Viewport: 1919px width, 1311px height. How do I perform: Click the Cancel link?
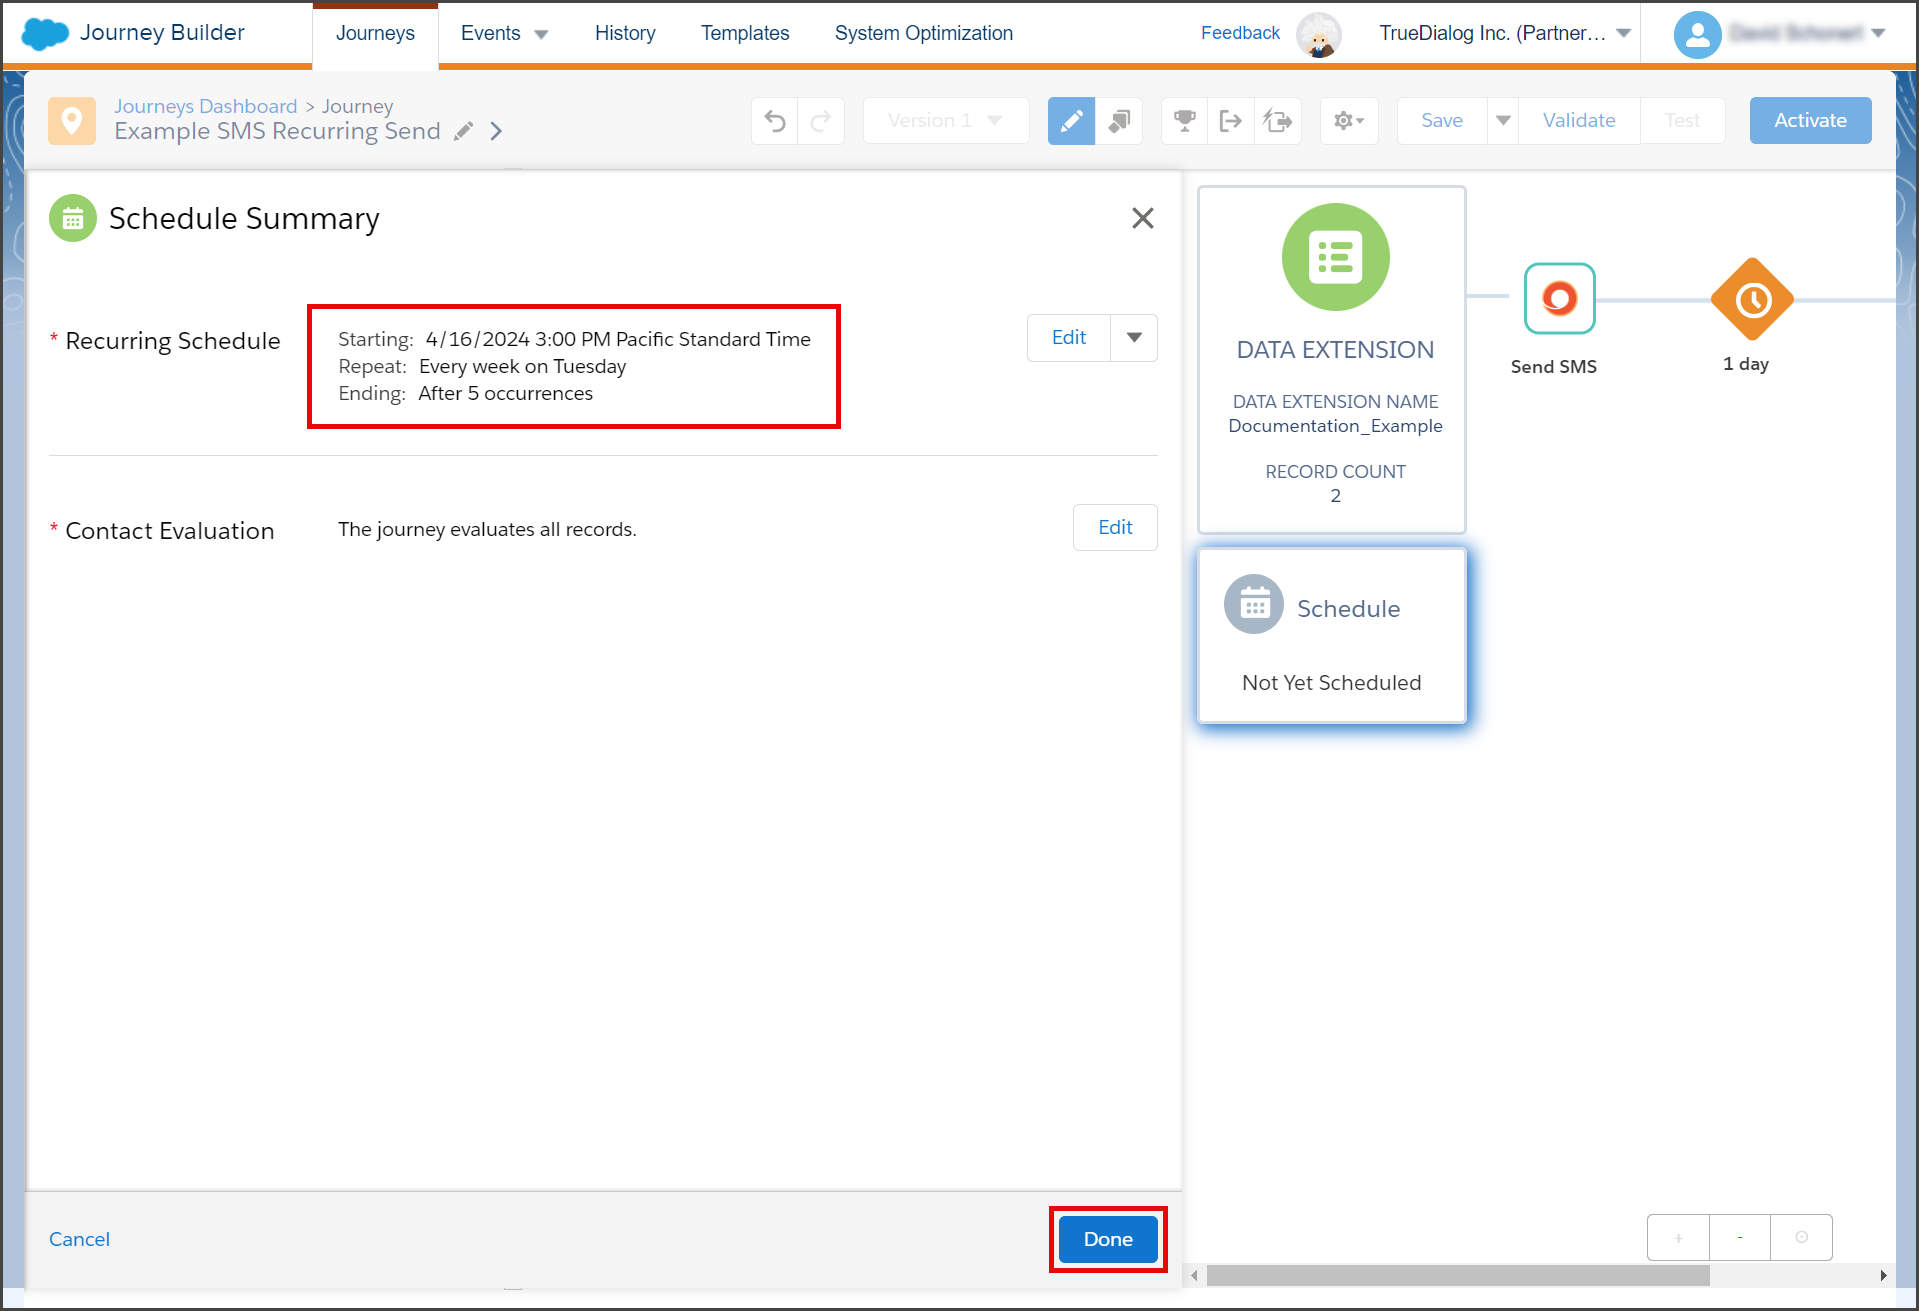tap(79, 1239)
